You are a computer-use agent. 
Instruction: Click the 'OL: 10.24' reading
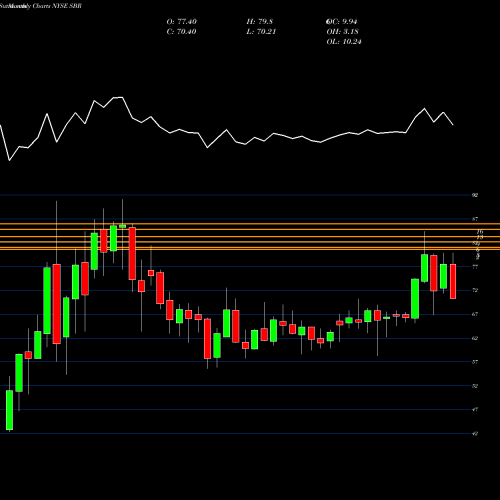click(344, 42)
